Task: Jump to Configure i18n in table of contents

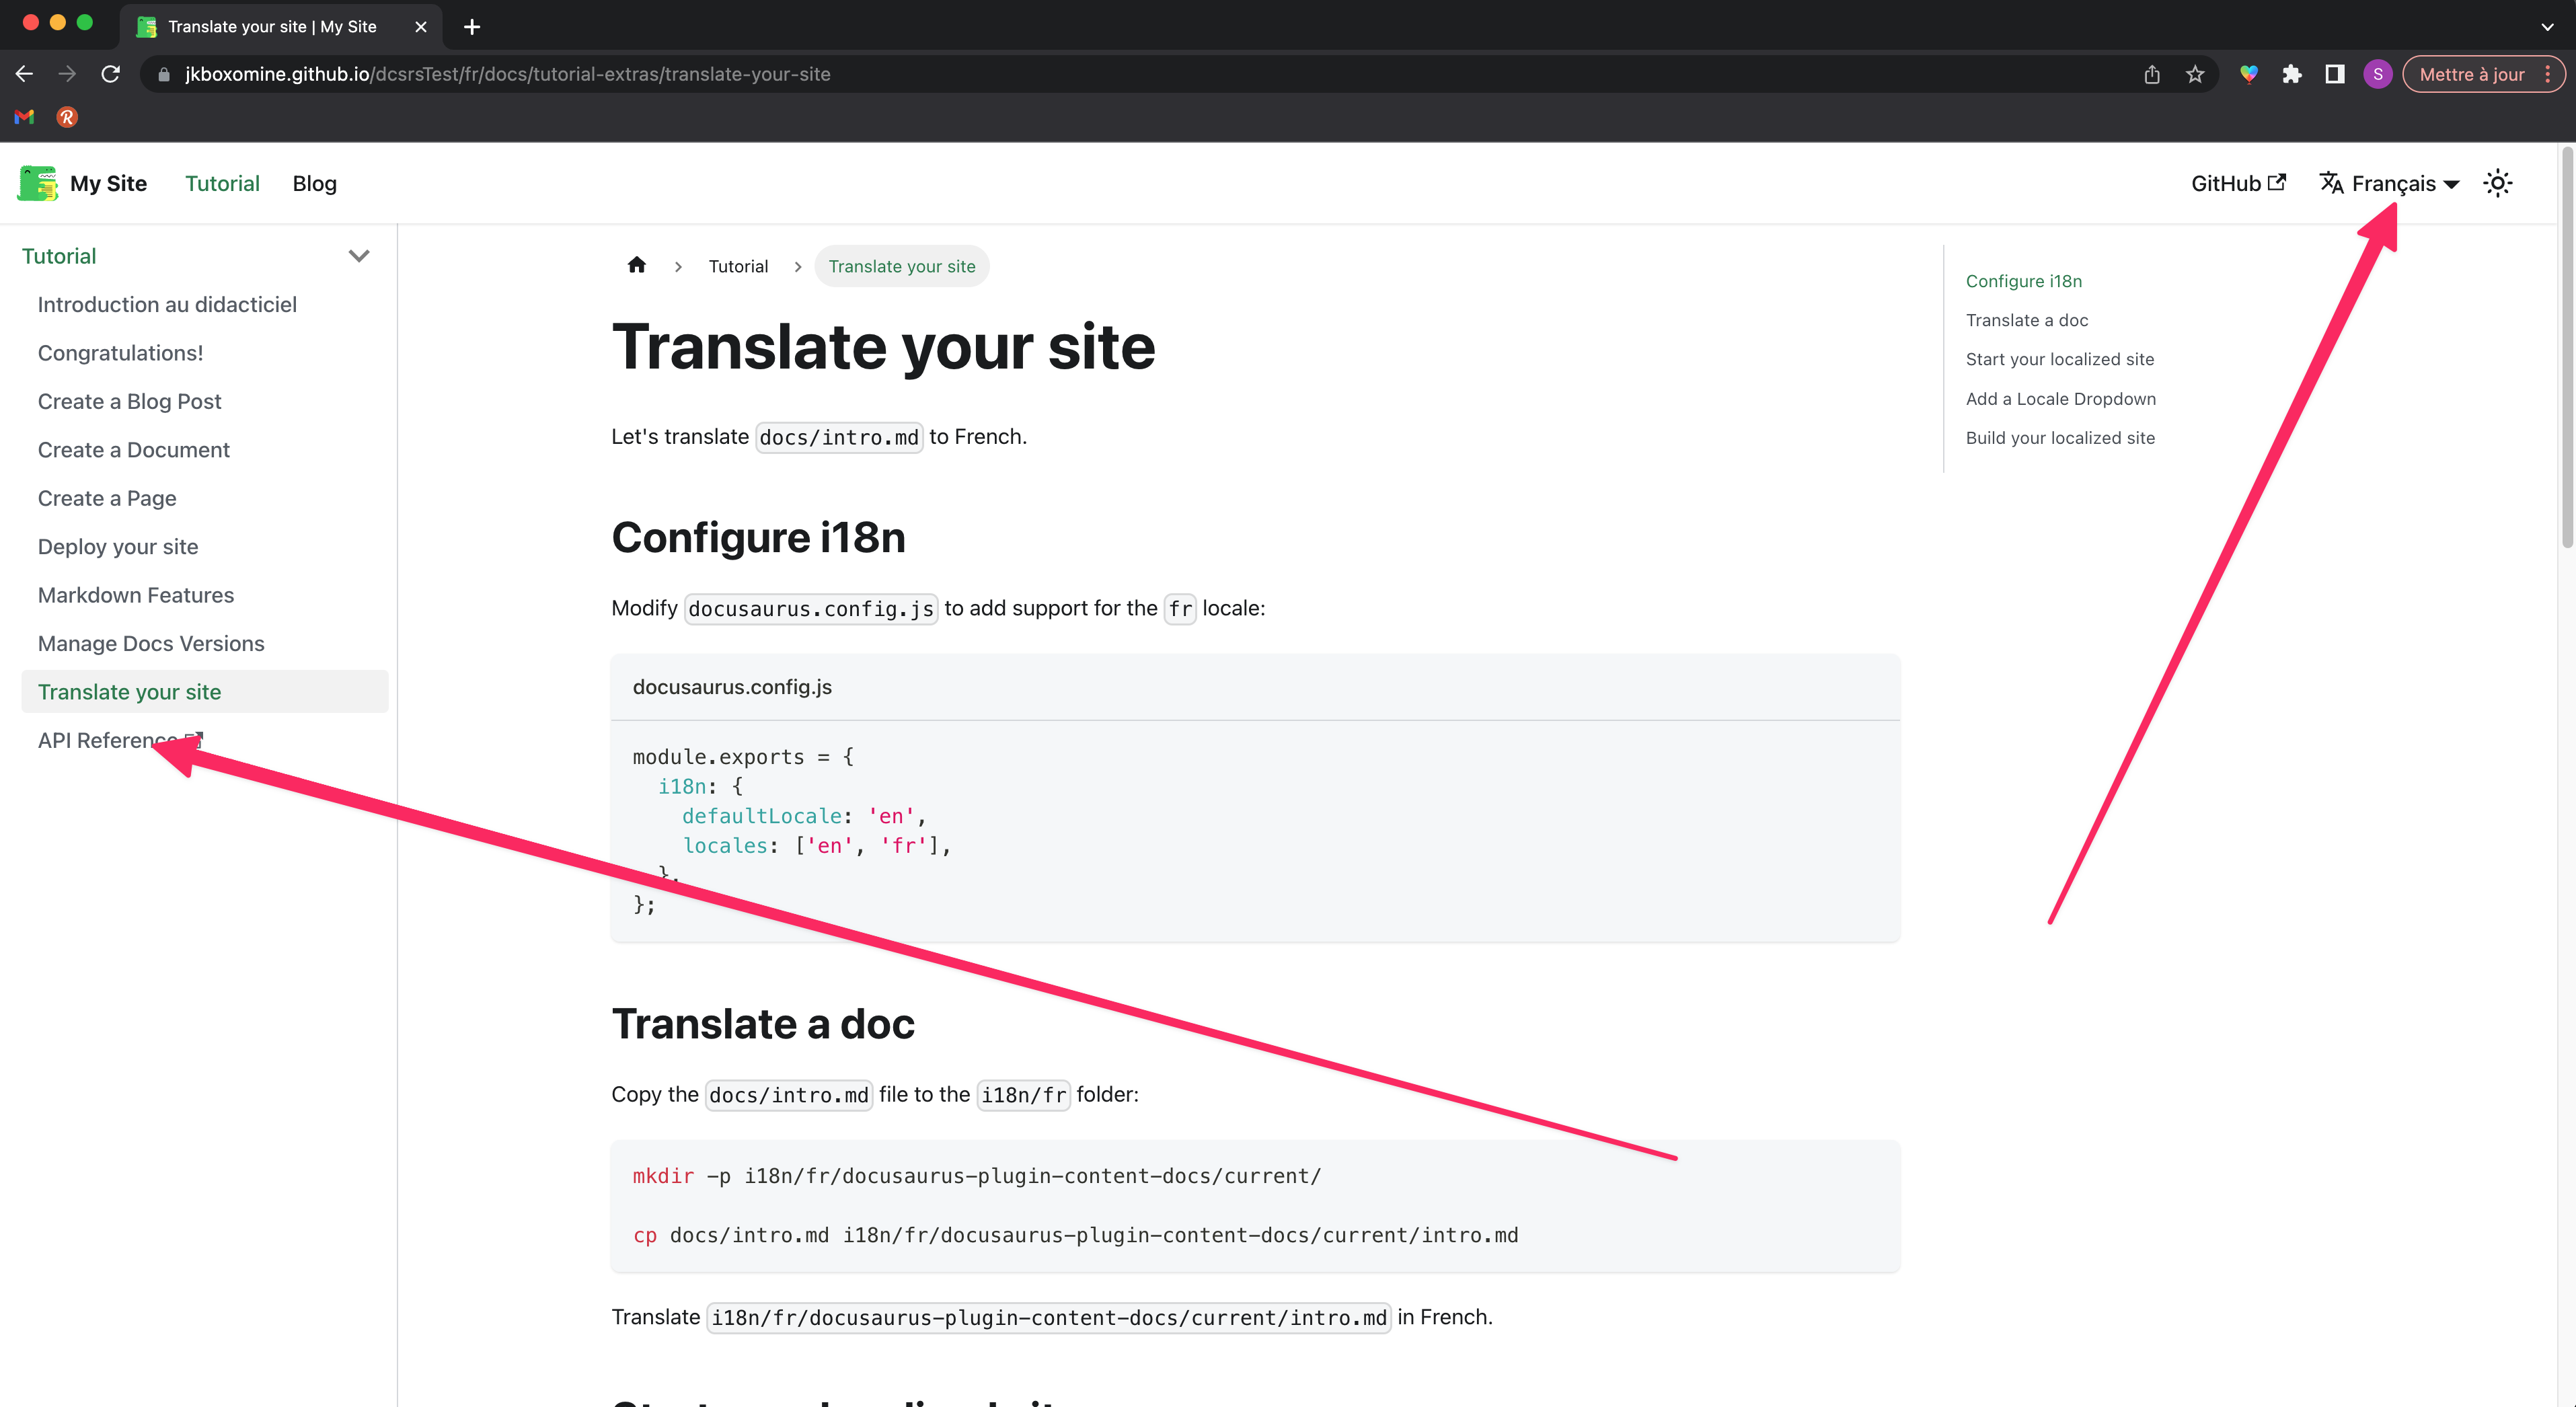Action: [x=2023, y=281]
